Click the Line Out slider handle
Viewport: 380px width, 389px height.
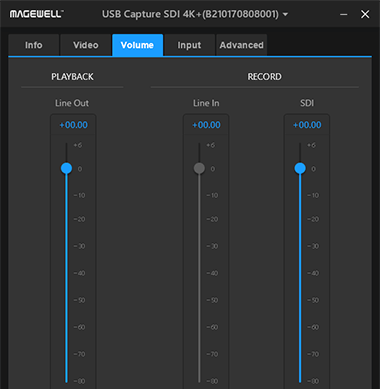tap(66, 168)
